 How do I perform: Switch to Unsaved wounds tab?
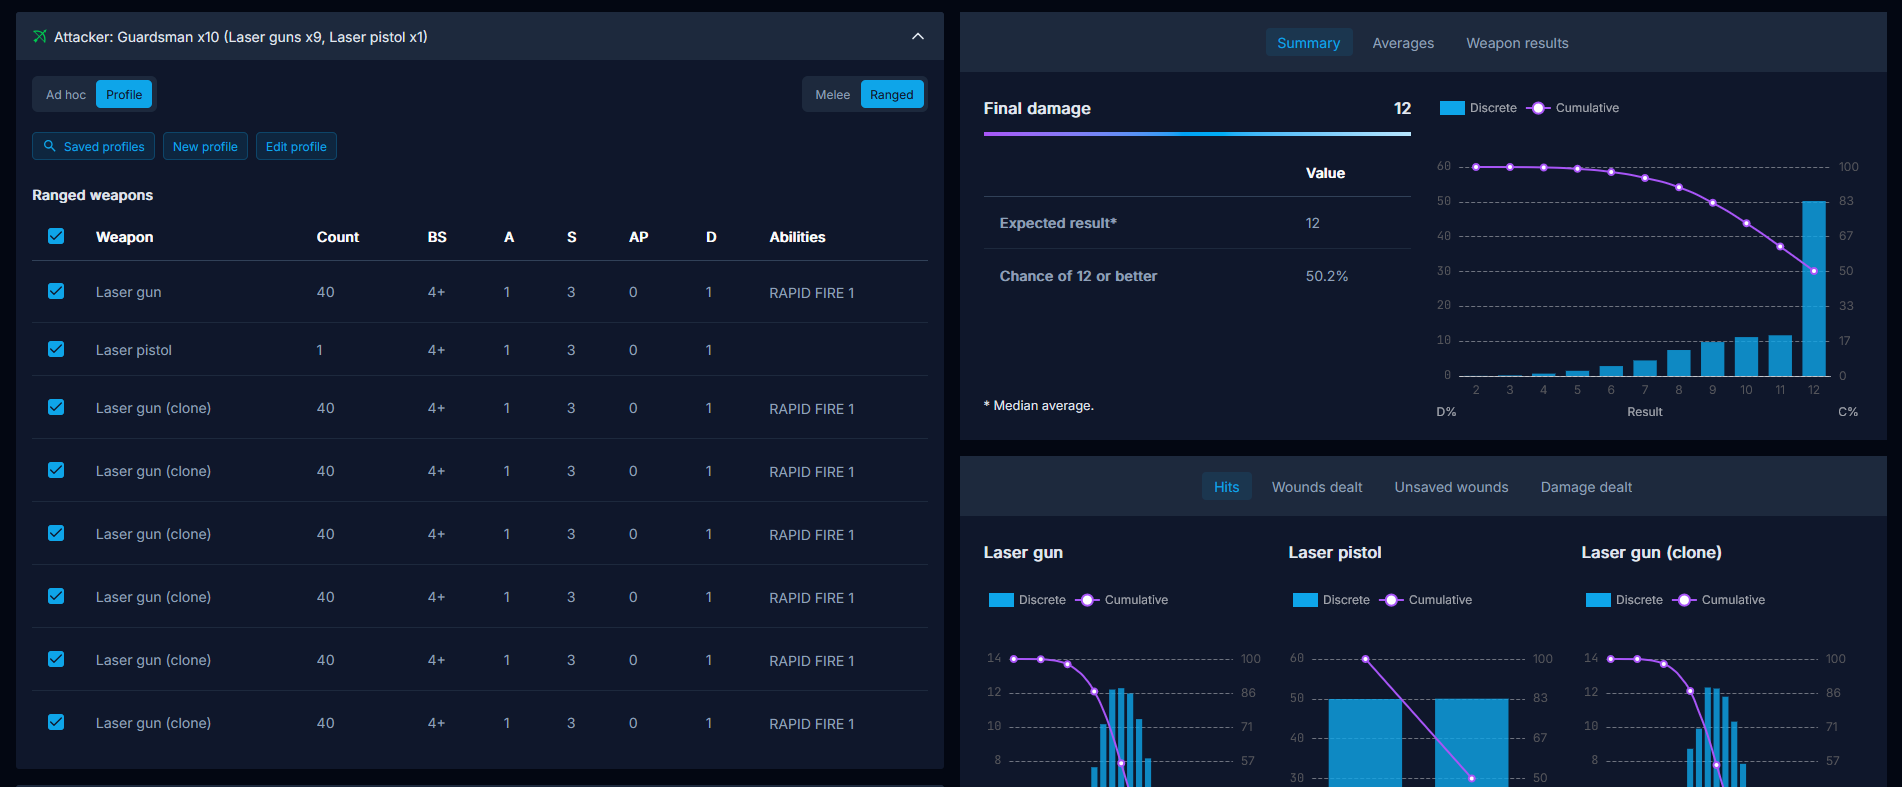[1451, 487]
